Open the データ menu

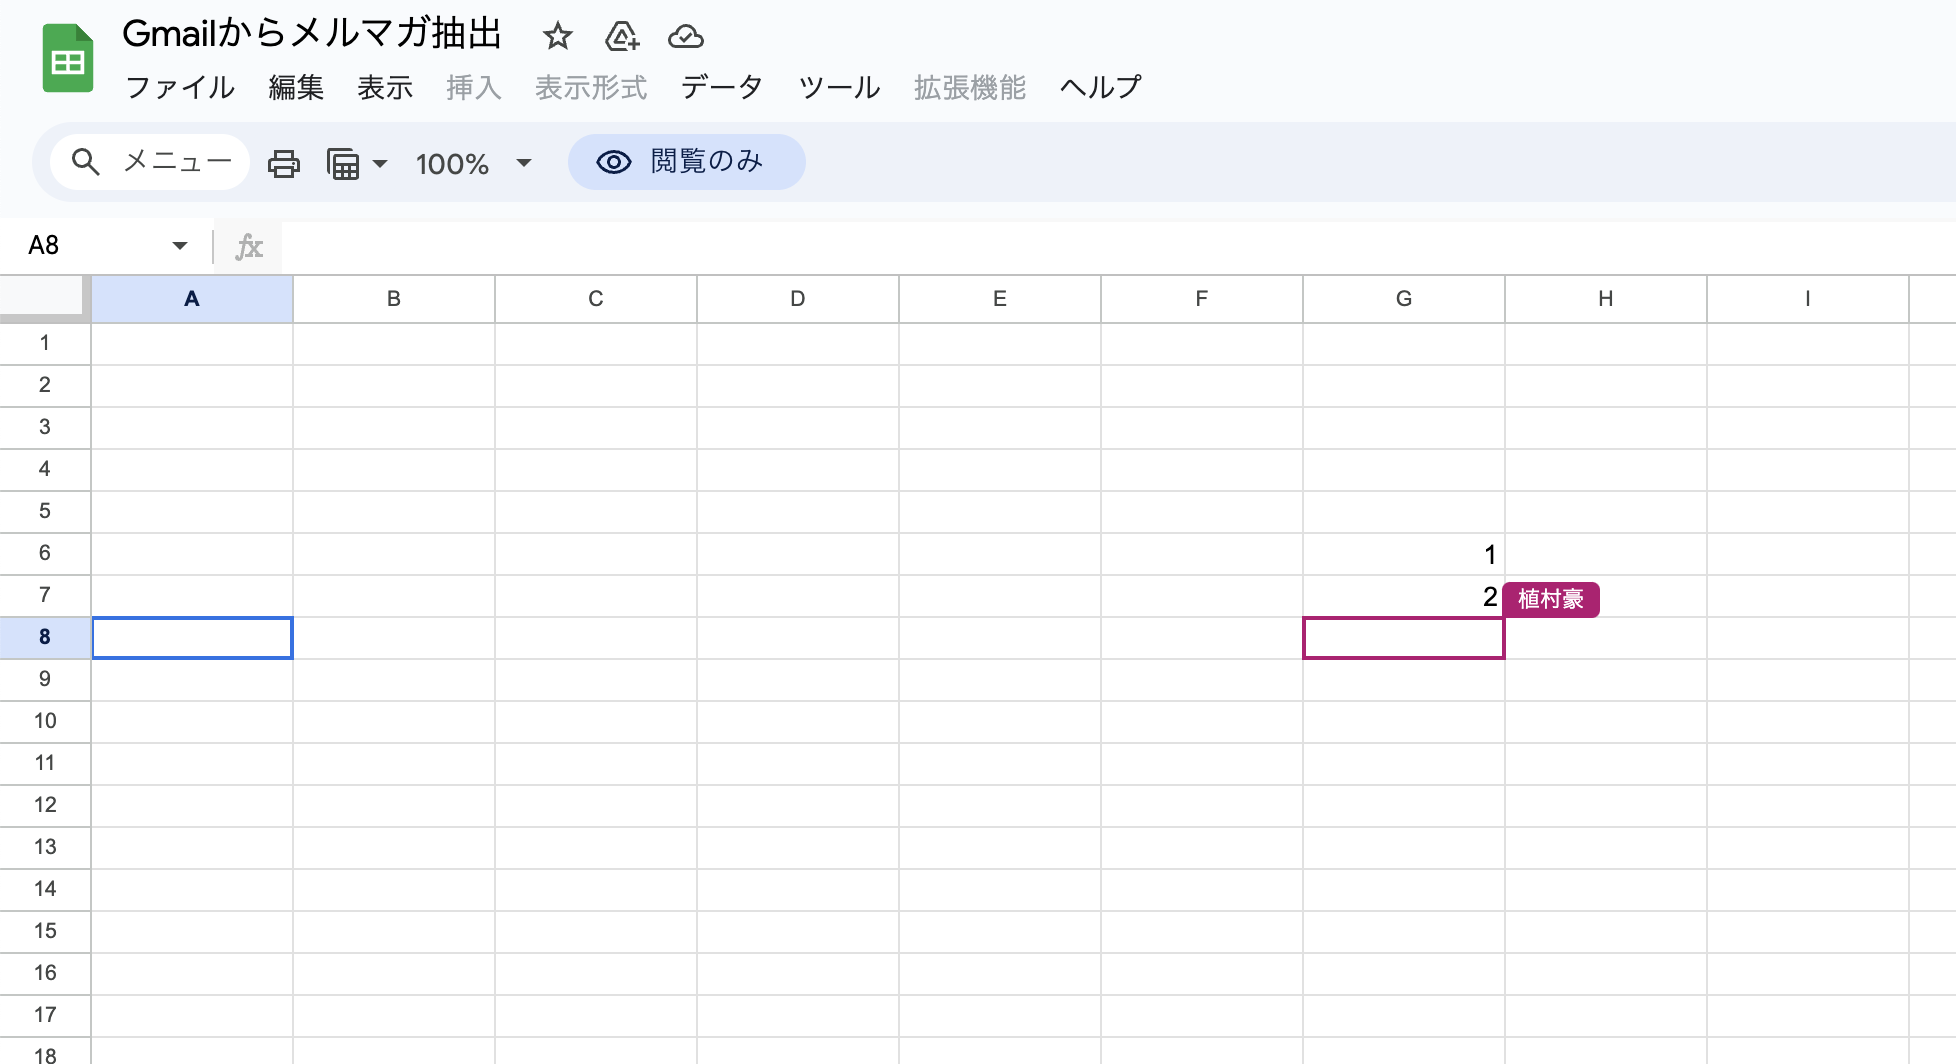(722, 88)
